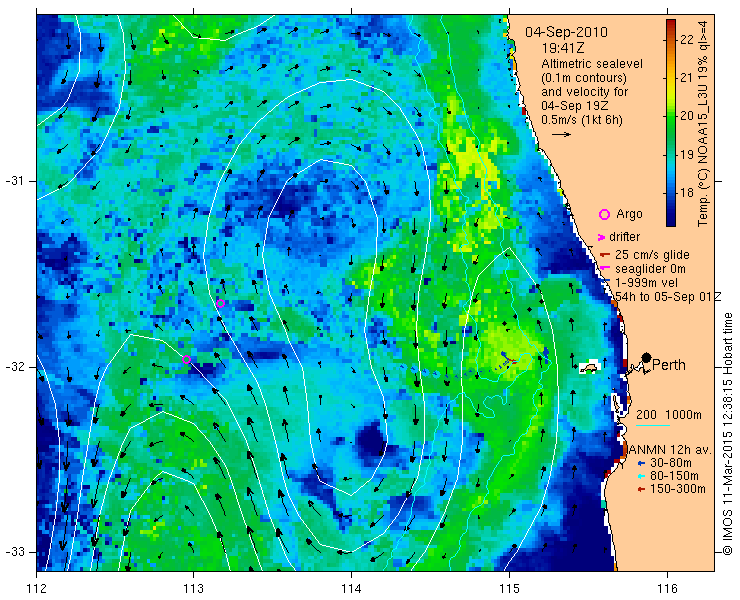Image resolution: width=740 pixels, height=600 pixels.
Task: Click the '(0.1m contours)' text
Action: tap(584, 77)
